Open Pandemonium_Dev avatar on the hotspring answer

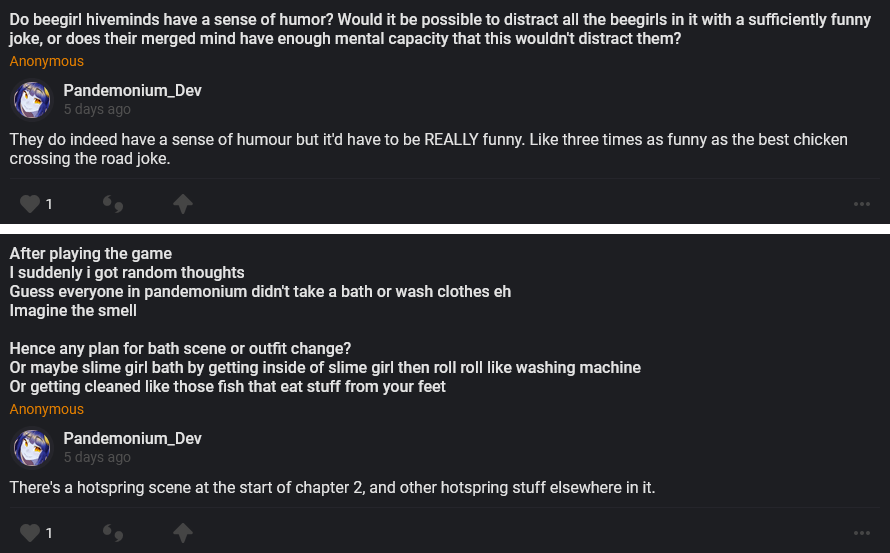(x=31, y=448)
